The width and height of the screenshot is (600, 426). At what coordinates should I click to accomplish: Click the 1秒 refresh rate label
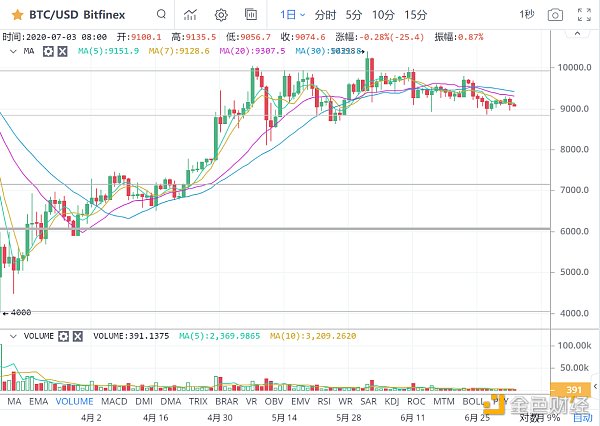click(x=527, y=15)
